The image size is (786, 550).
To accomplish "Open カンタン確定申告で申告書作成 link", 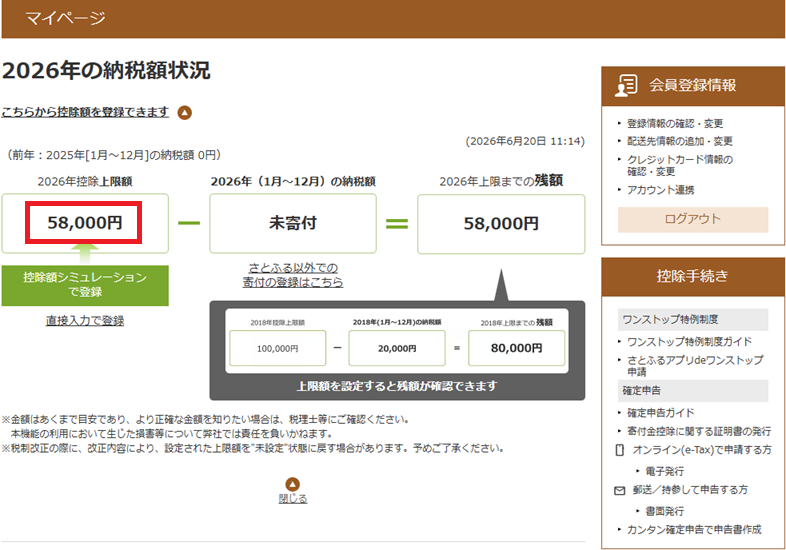I will click(x=694, y=529).
